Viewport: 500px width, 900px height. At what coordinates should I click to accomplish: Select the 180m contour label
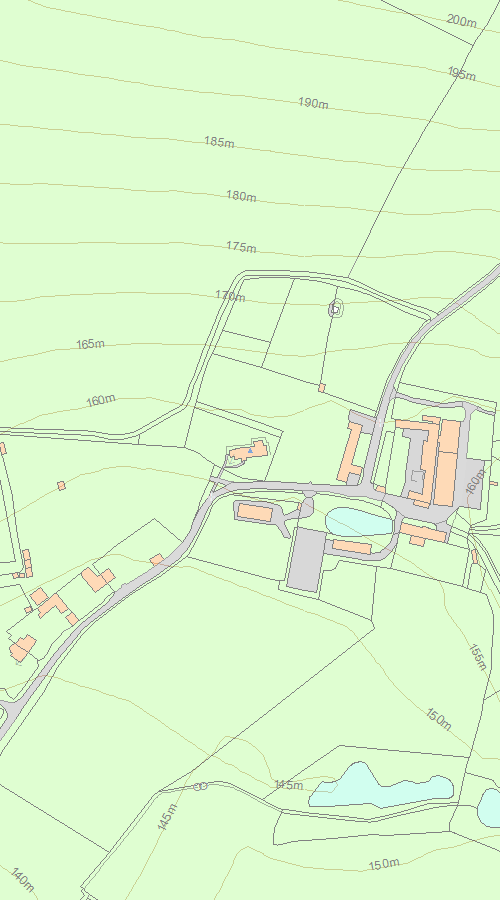241,196
